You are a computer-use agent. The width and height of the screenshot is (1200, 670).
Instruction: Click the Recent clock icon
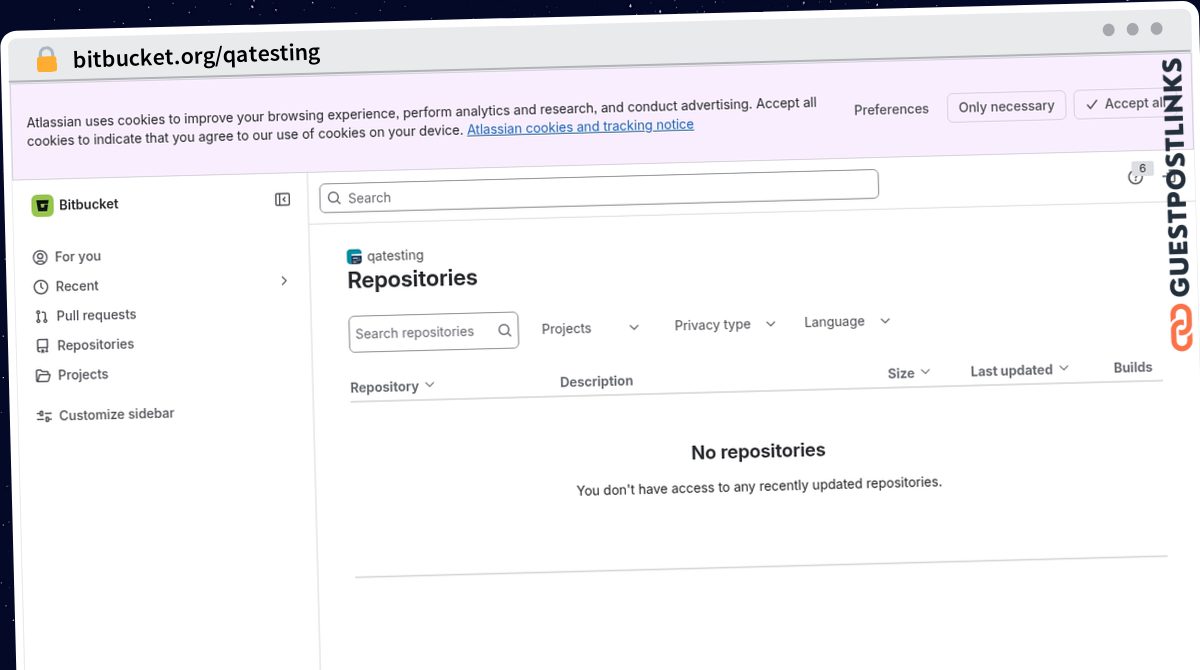(x=41, y=287)
